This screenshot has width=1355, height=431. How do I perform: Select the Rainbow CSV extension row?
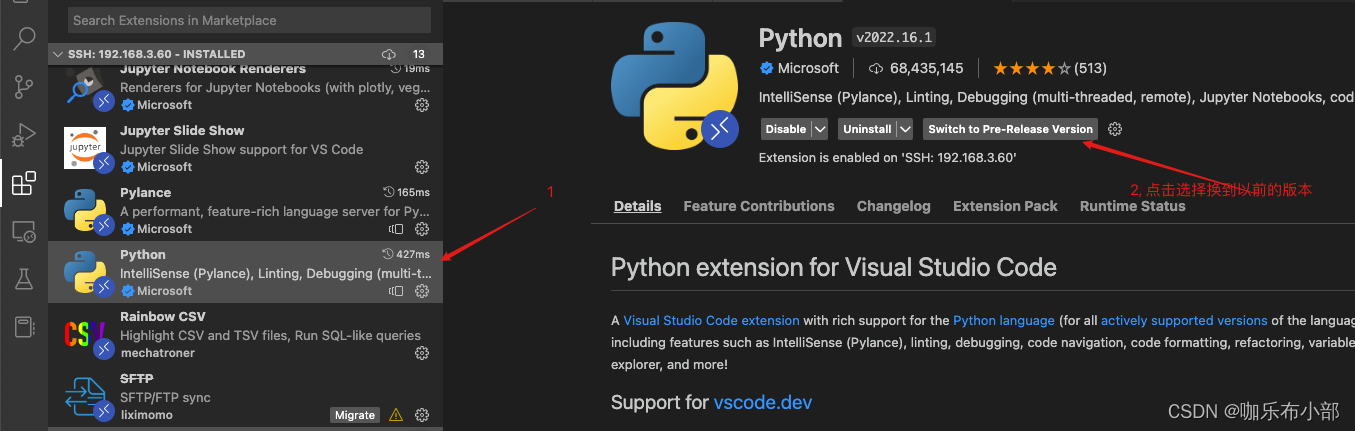[x=243, y=334]
